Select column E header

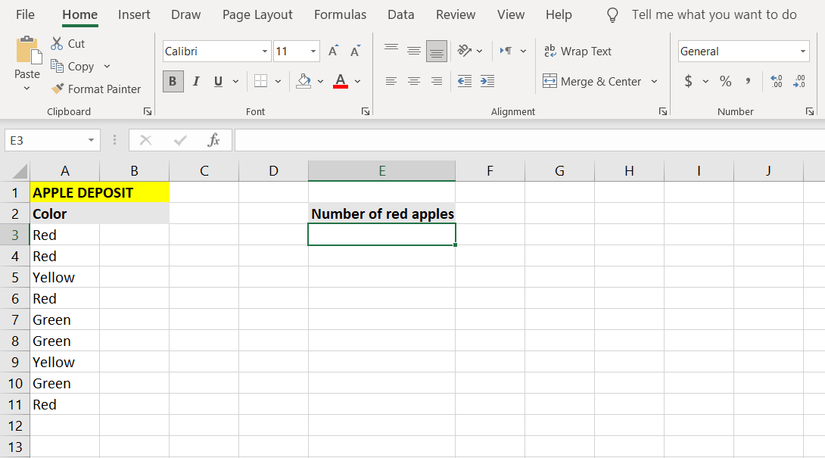(x=381, y=171)
